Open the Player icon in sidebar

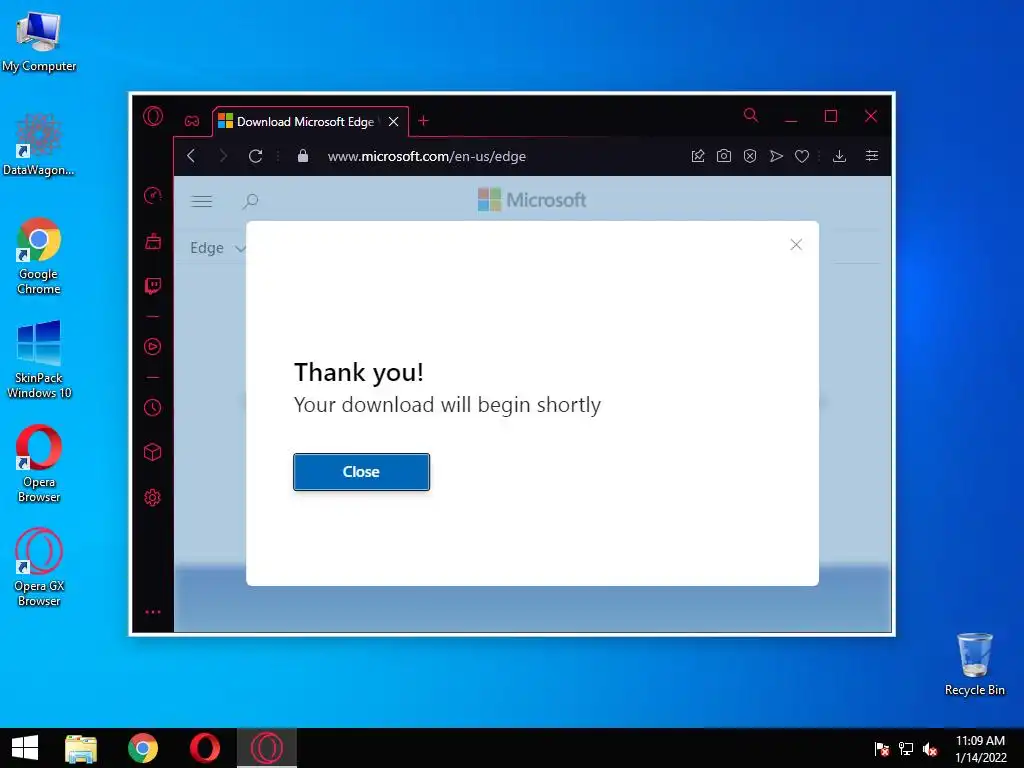[x=153, y=346]
